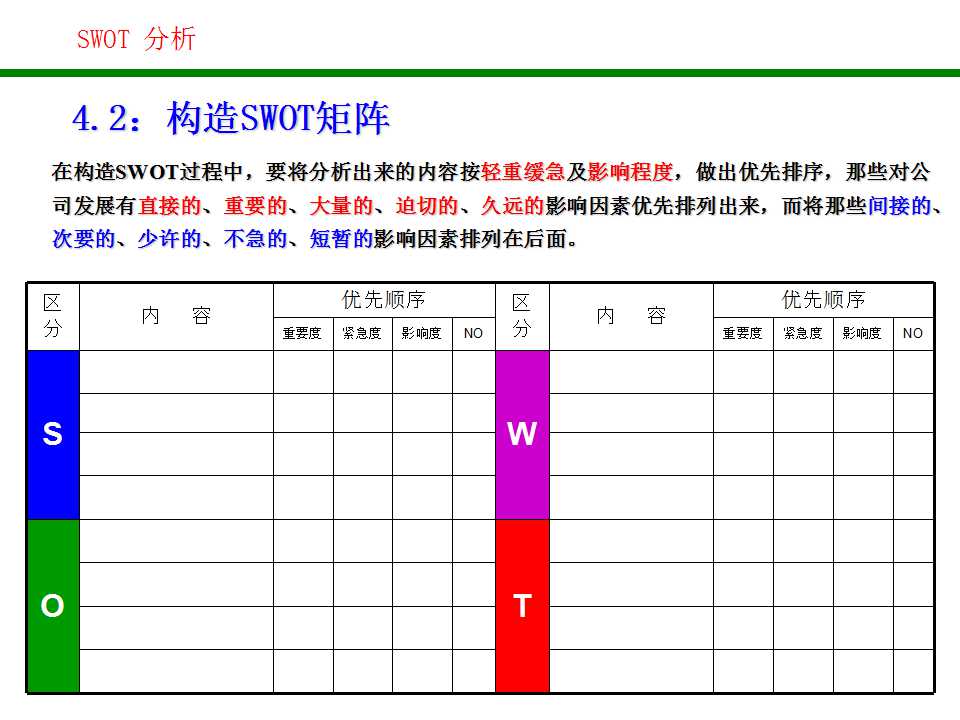Screen dimensions: 960x720
Task: Select the magenta W quadrant block
Action: (522, 435)
